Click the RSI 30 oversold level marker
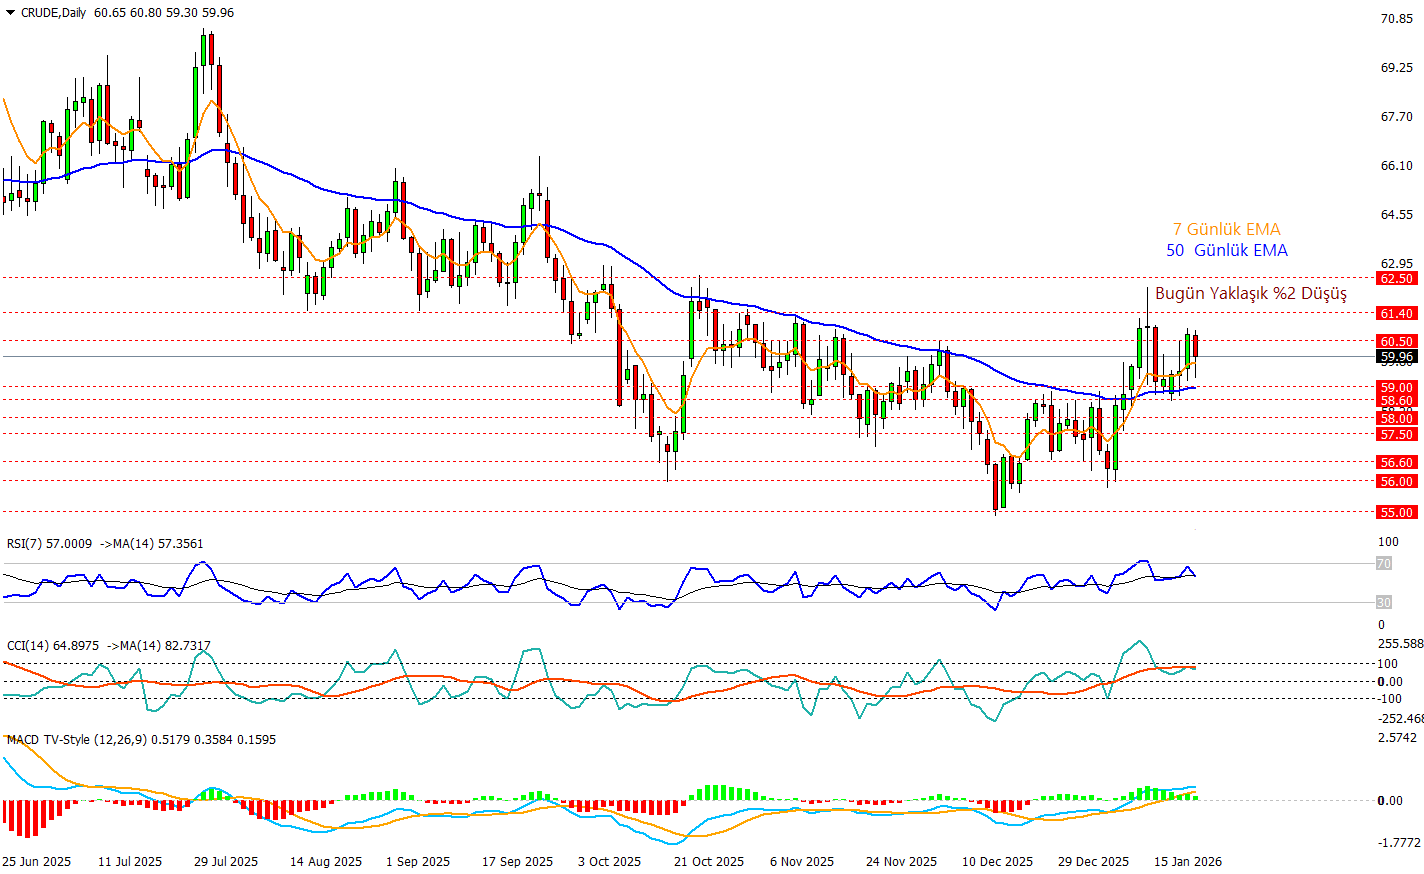The image size is (1424, 874). (1384, 602)
